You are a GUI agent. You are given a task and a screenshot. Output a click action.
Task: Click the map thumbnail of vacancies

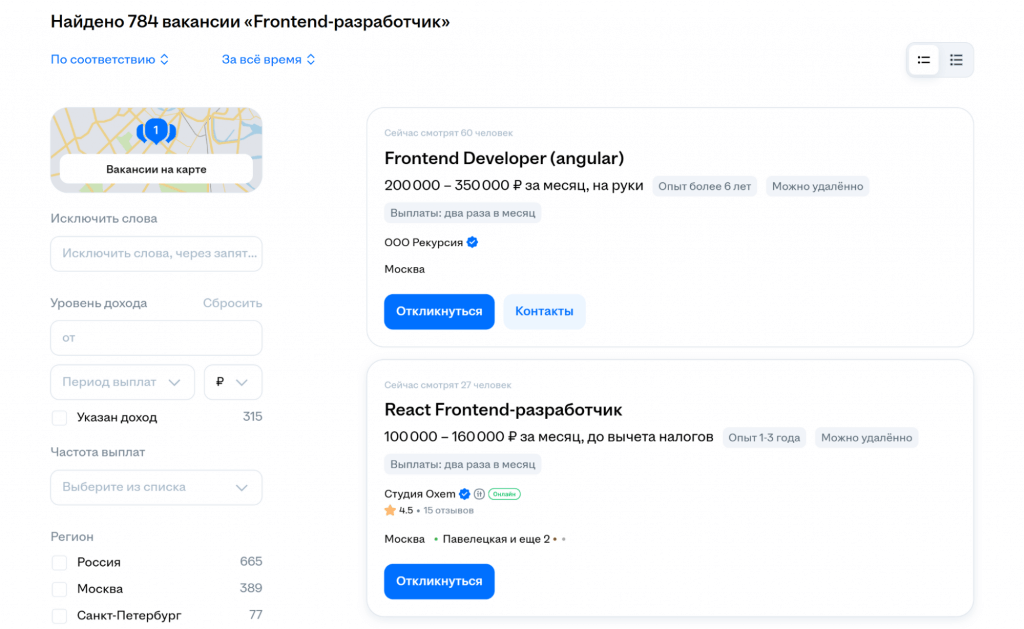pyautogui.click(x=156, y=150)
